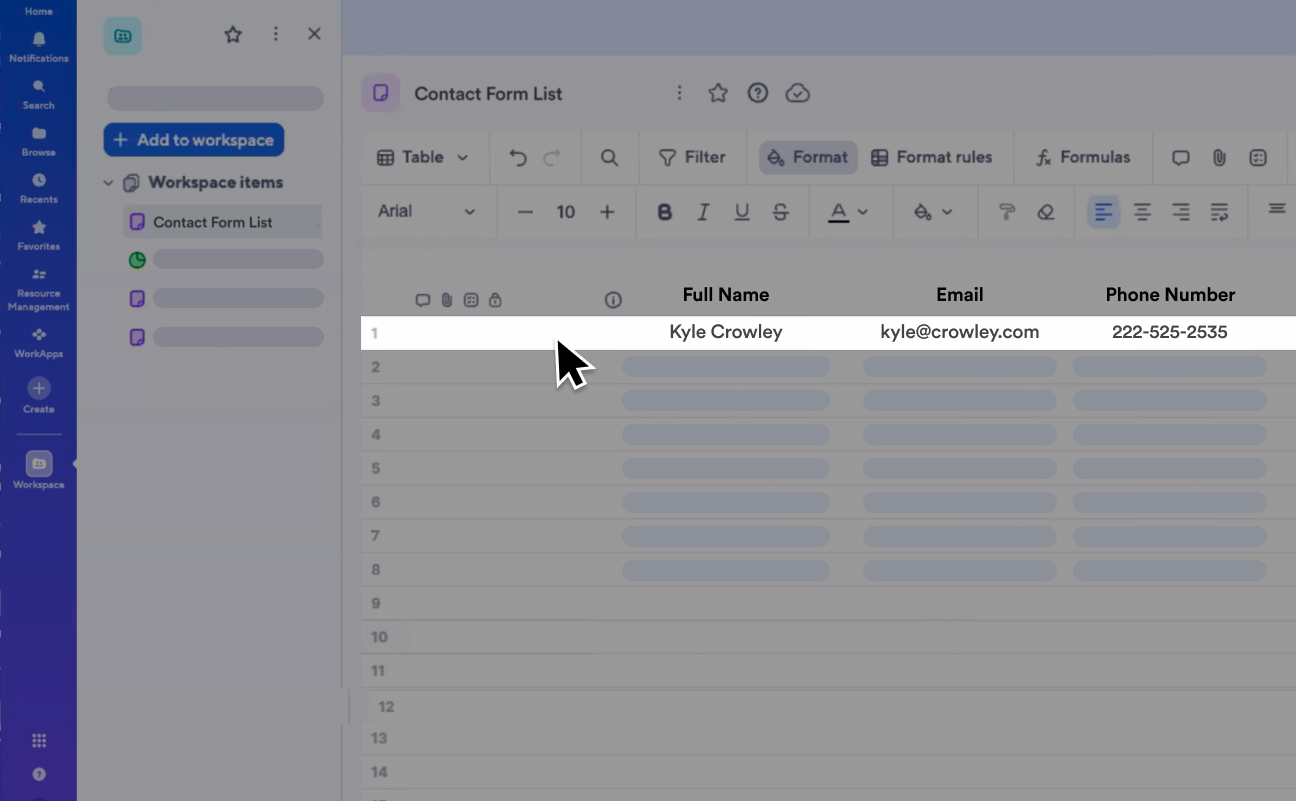
Task: Select the paint format tool
Action: point(1006,212)
